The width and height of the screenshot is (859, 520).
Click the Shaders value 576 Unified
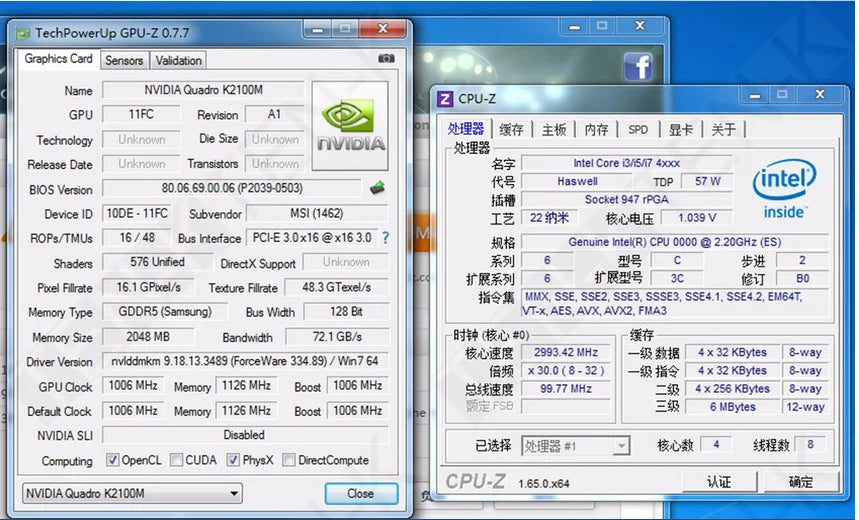pos(157,262)
